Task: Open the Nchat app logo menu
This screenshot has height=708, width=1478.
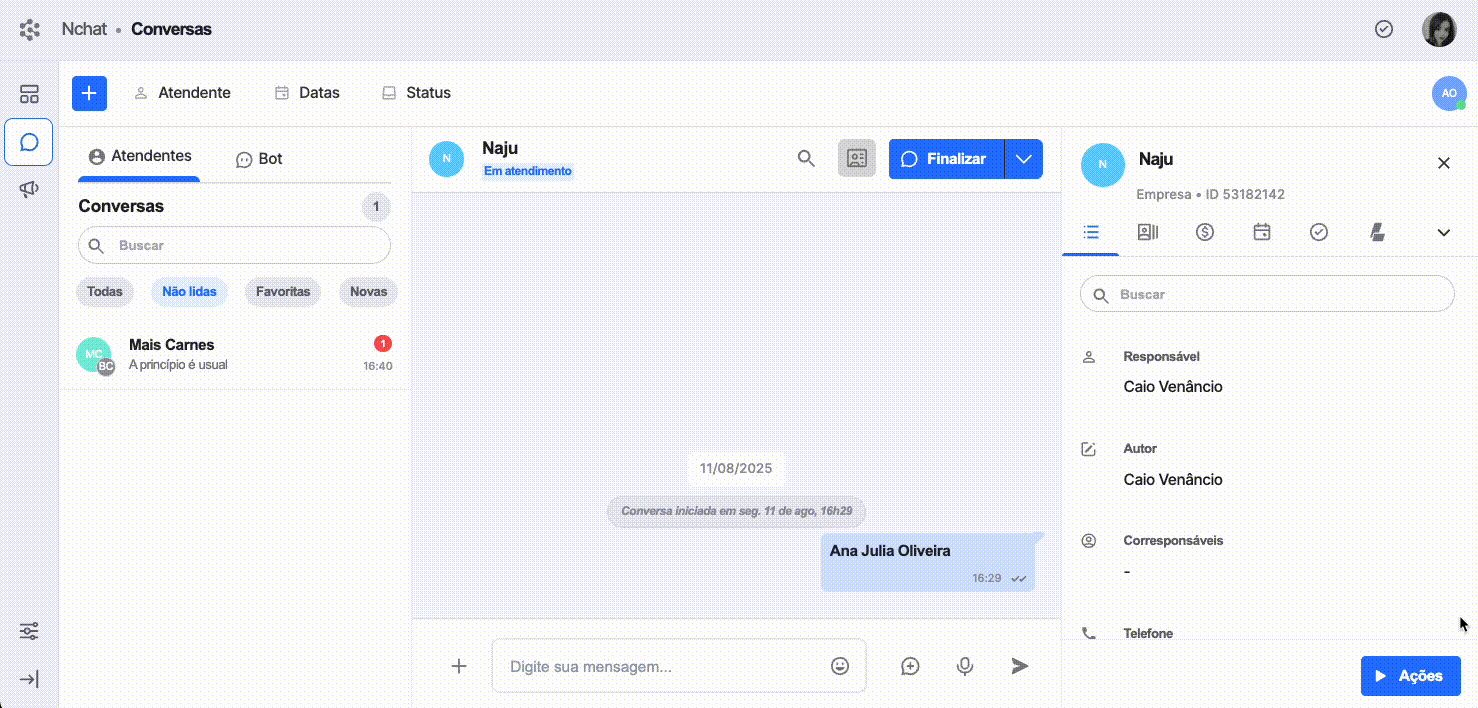Action: coord(30,29)
